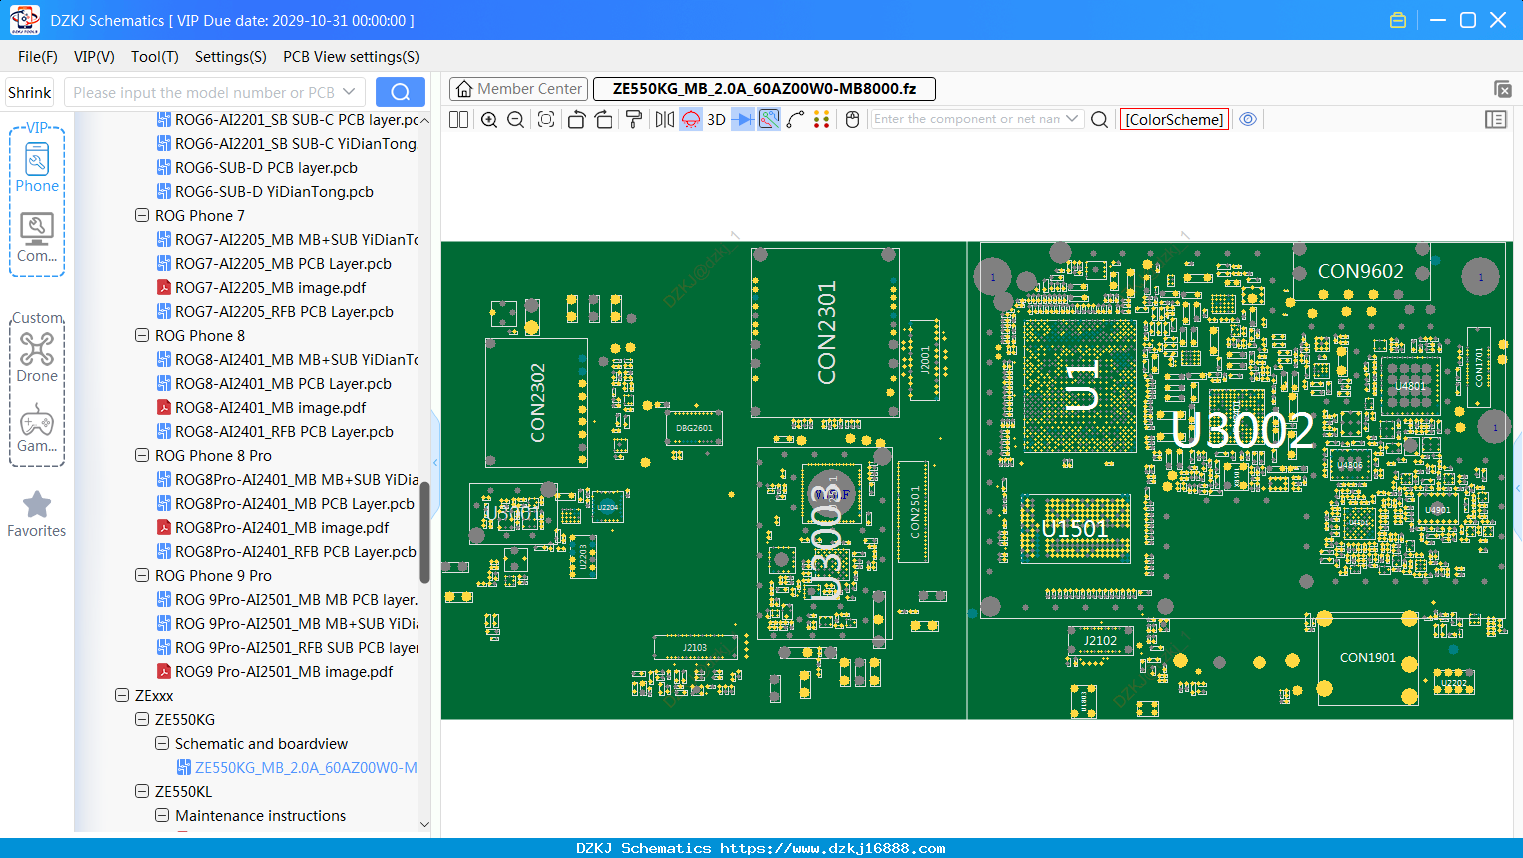The height and width of the screenshot is (858, 1523).
Task: Collapse the ZE550KG tree node
Action: click(142, 719)
